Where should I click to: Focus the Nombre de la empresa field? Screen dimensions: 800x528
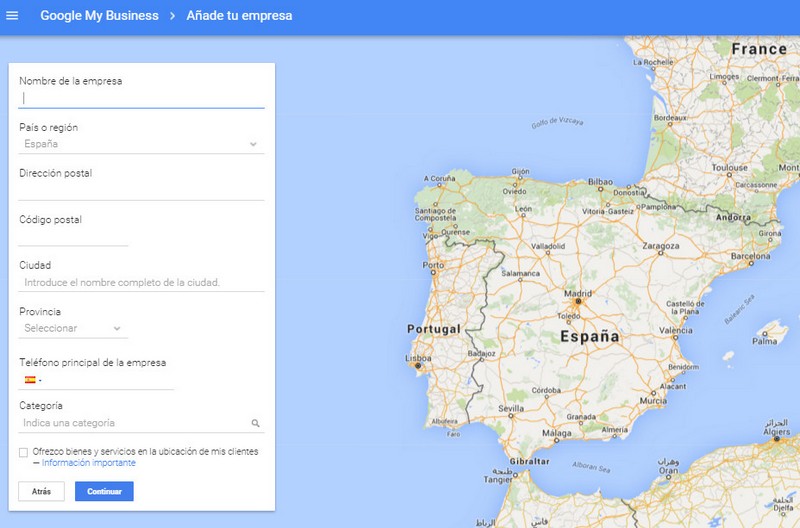pyautogui.click(x=141, y=98)
